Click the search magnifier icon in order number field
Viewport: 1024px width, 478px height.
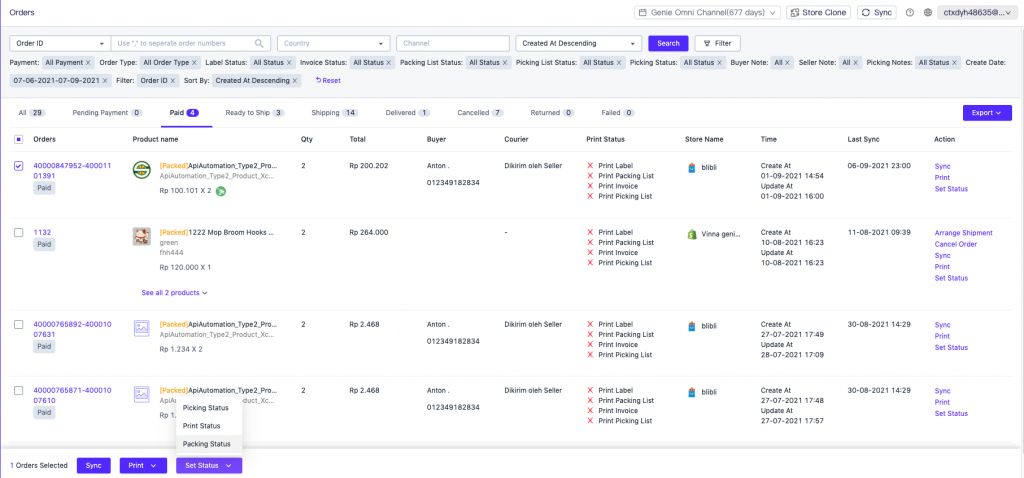click(260, 44)
